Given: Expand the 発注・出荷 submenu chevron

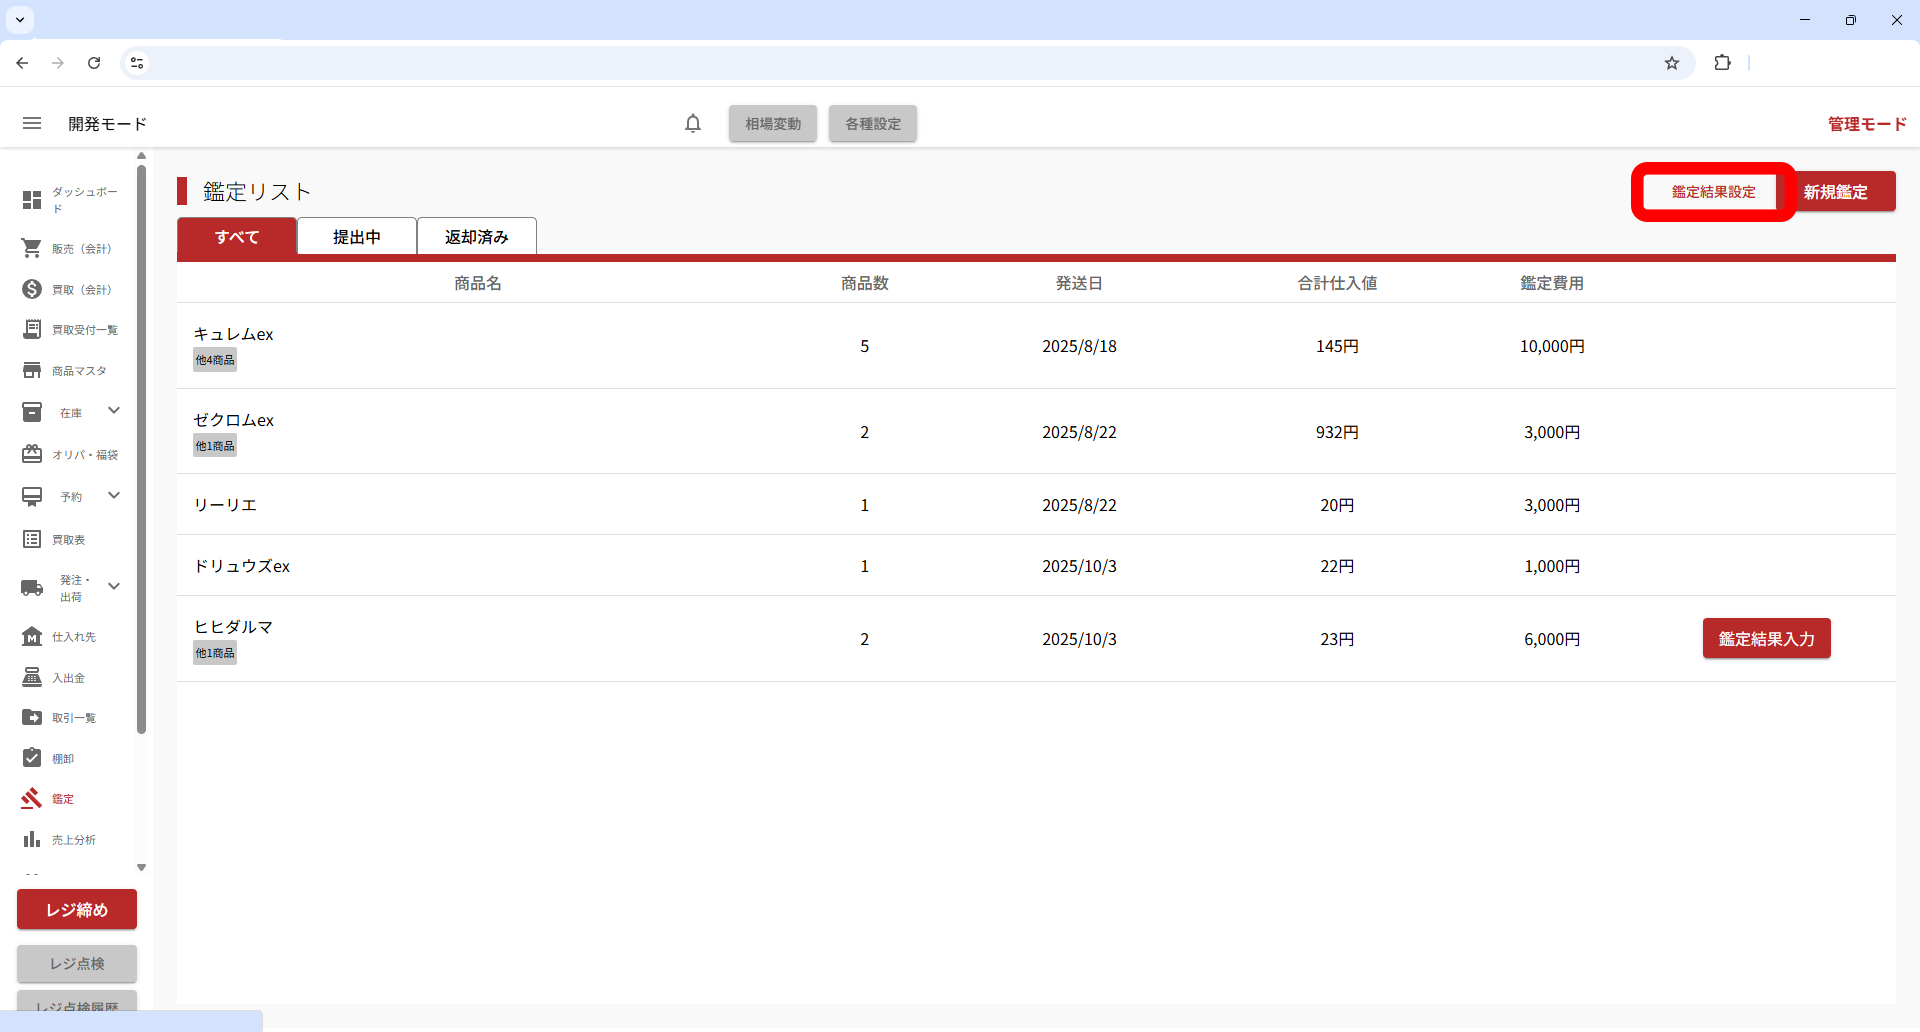Looking at the screenshot, I should click(x=114, y=587).
